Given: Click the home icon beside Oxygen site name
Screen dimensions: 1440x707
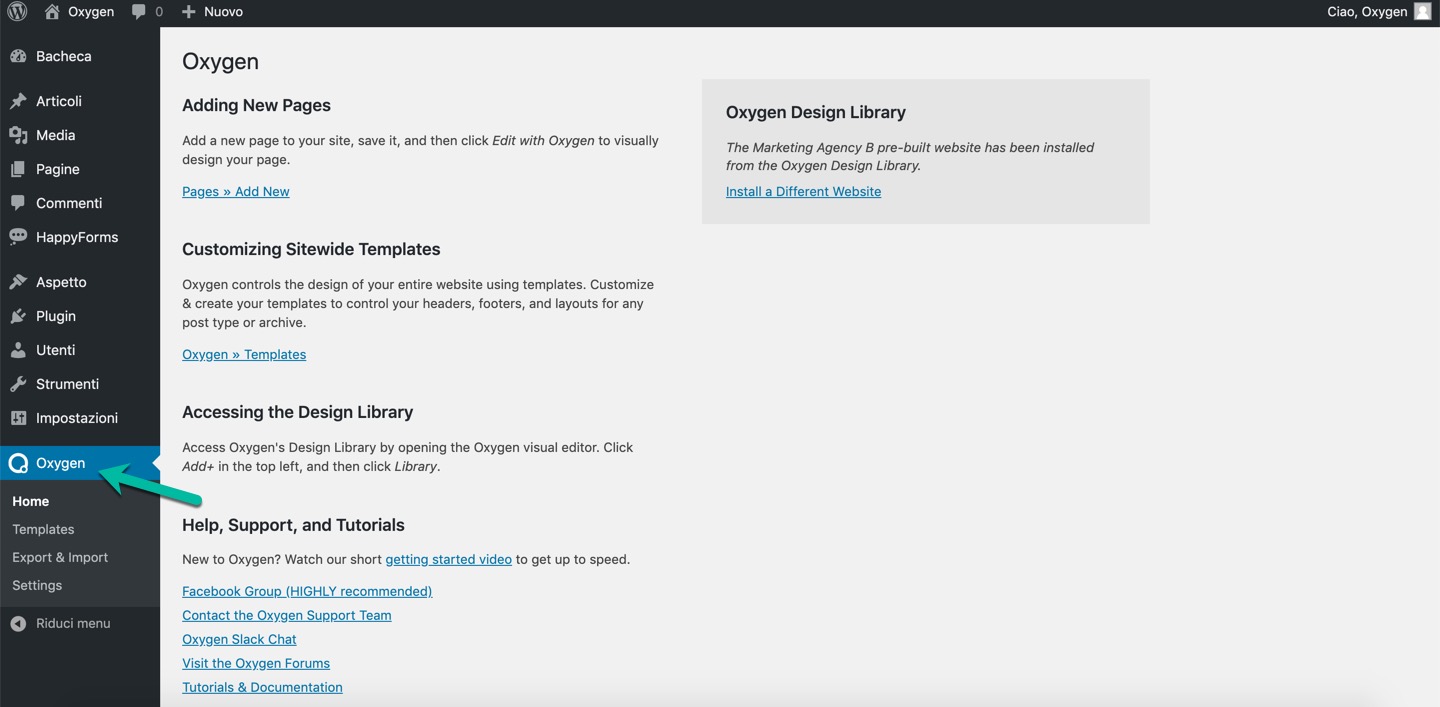Looking at the screenshot, I should (x=53, y=12).
